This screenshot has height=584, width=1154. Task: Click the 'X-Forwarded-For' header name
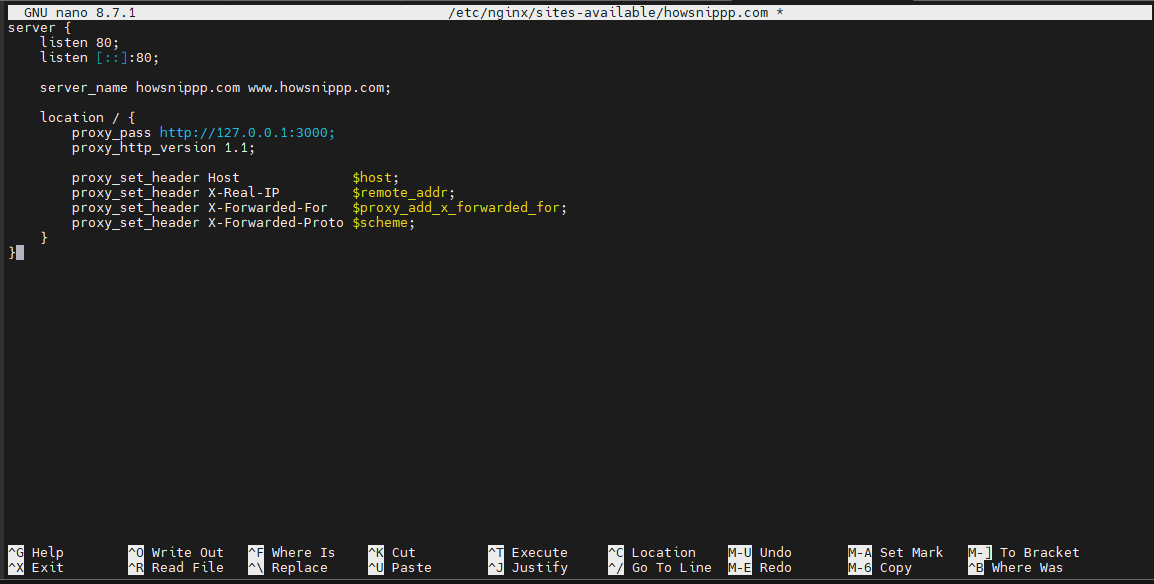point(268,207)
